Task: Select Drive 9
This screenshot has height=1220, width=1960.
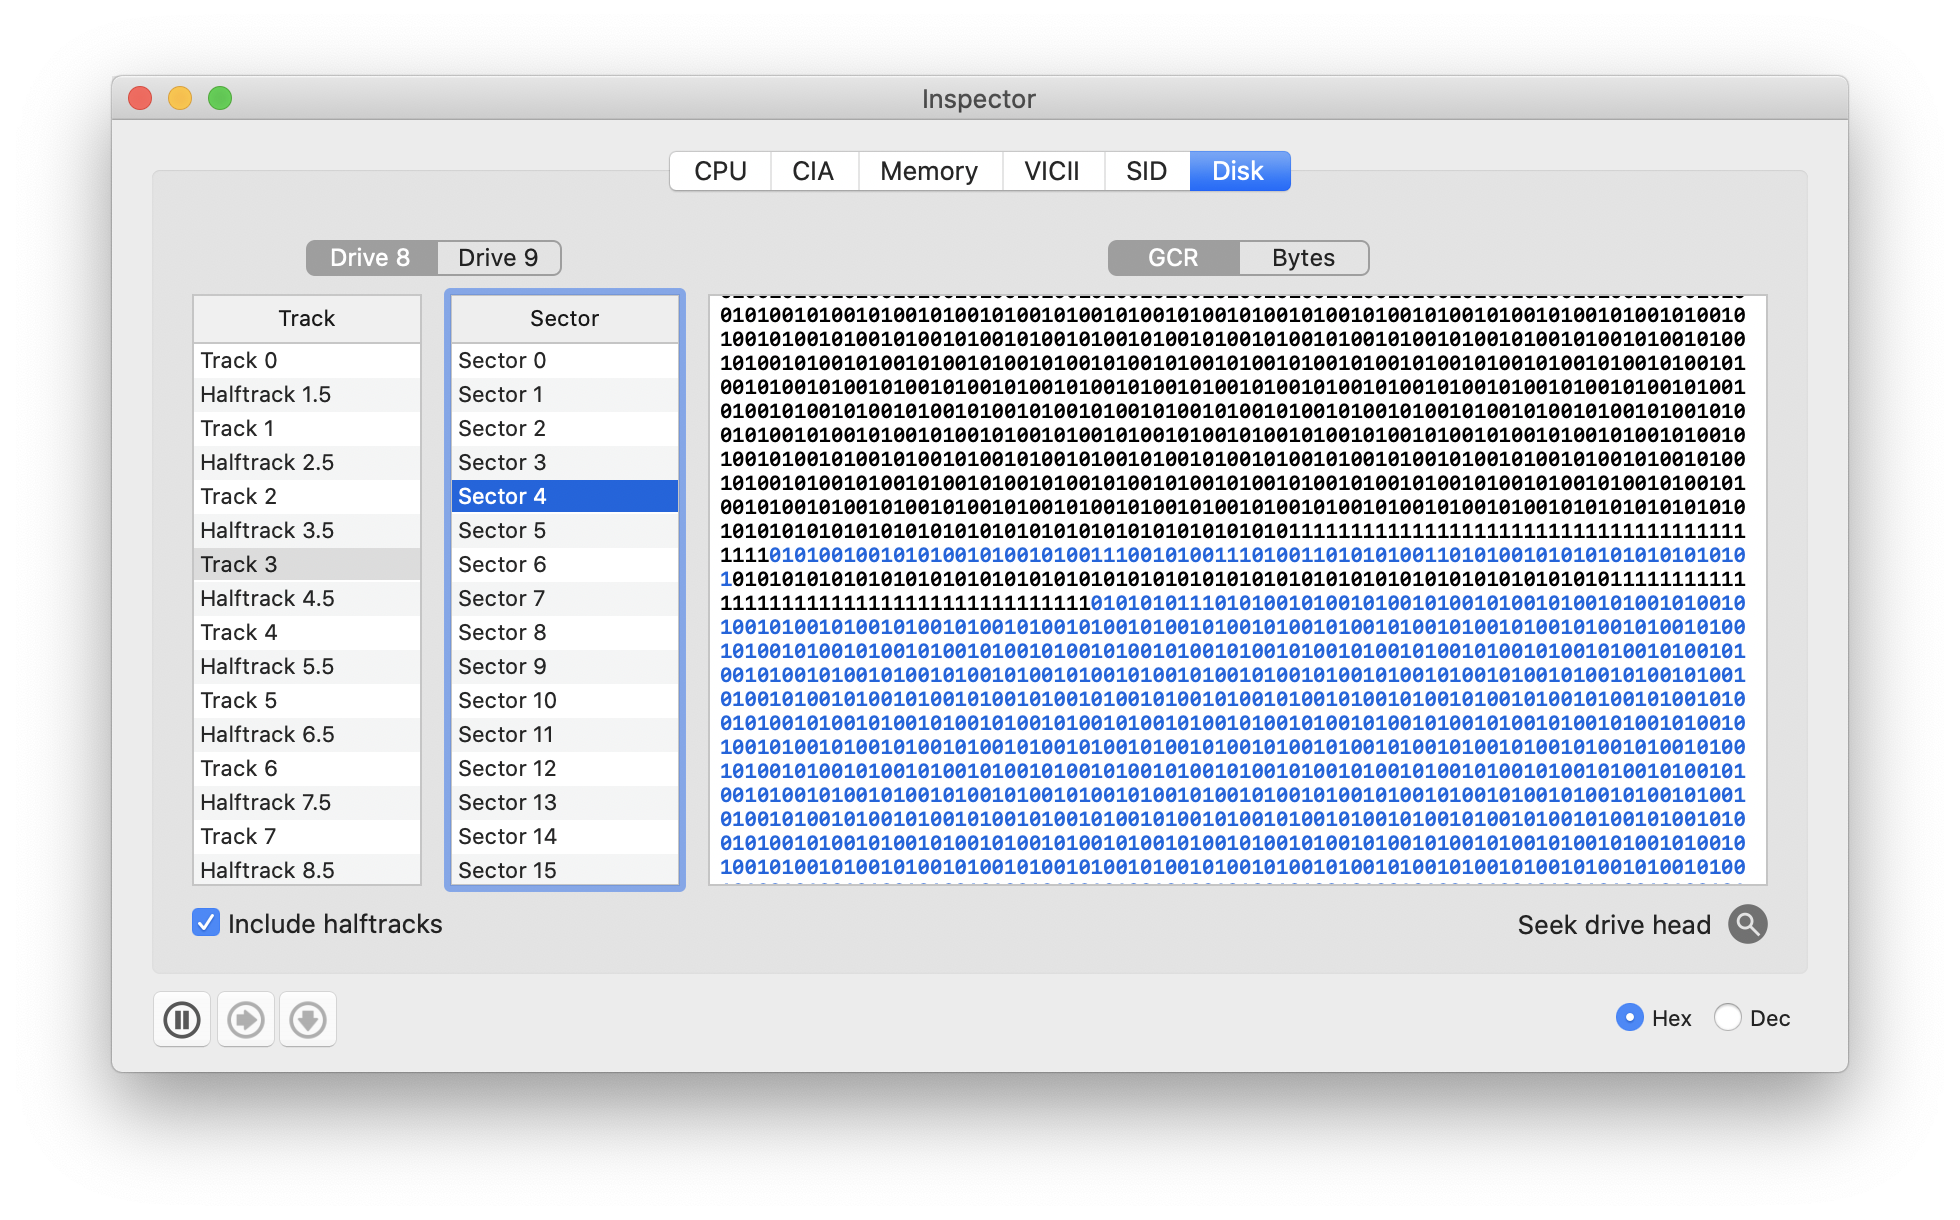Action: tap(498, 258)
